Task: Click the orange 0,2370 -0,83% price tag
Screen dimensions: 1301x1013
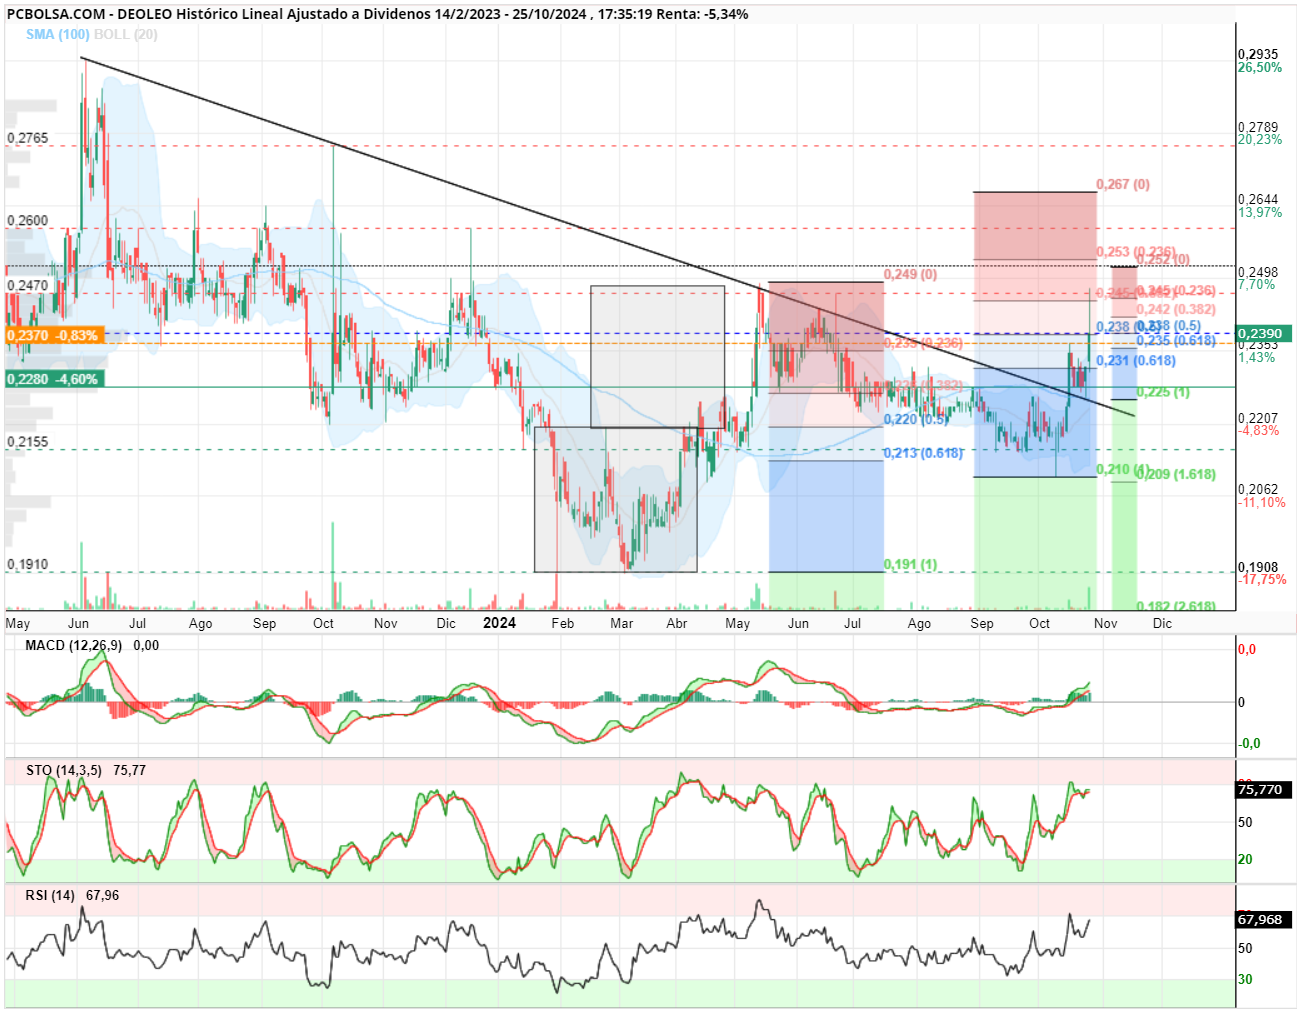Action: pyautogui.click(x=53, y=335)
